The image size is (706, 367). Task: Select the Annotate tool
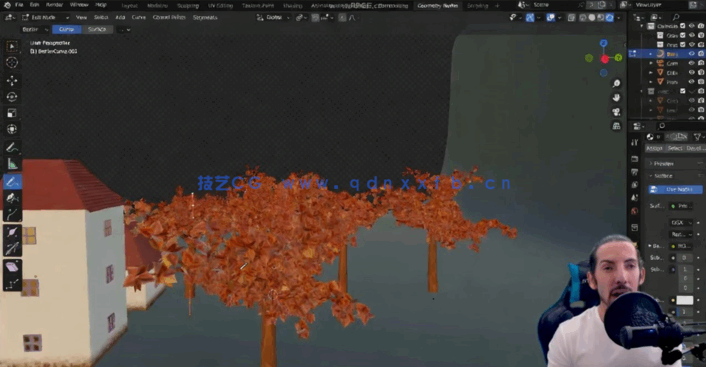click(12, 147)
